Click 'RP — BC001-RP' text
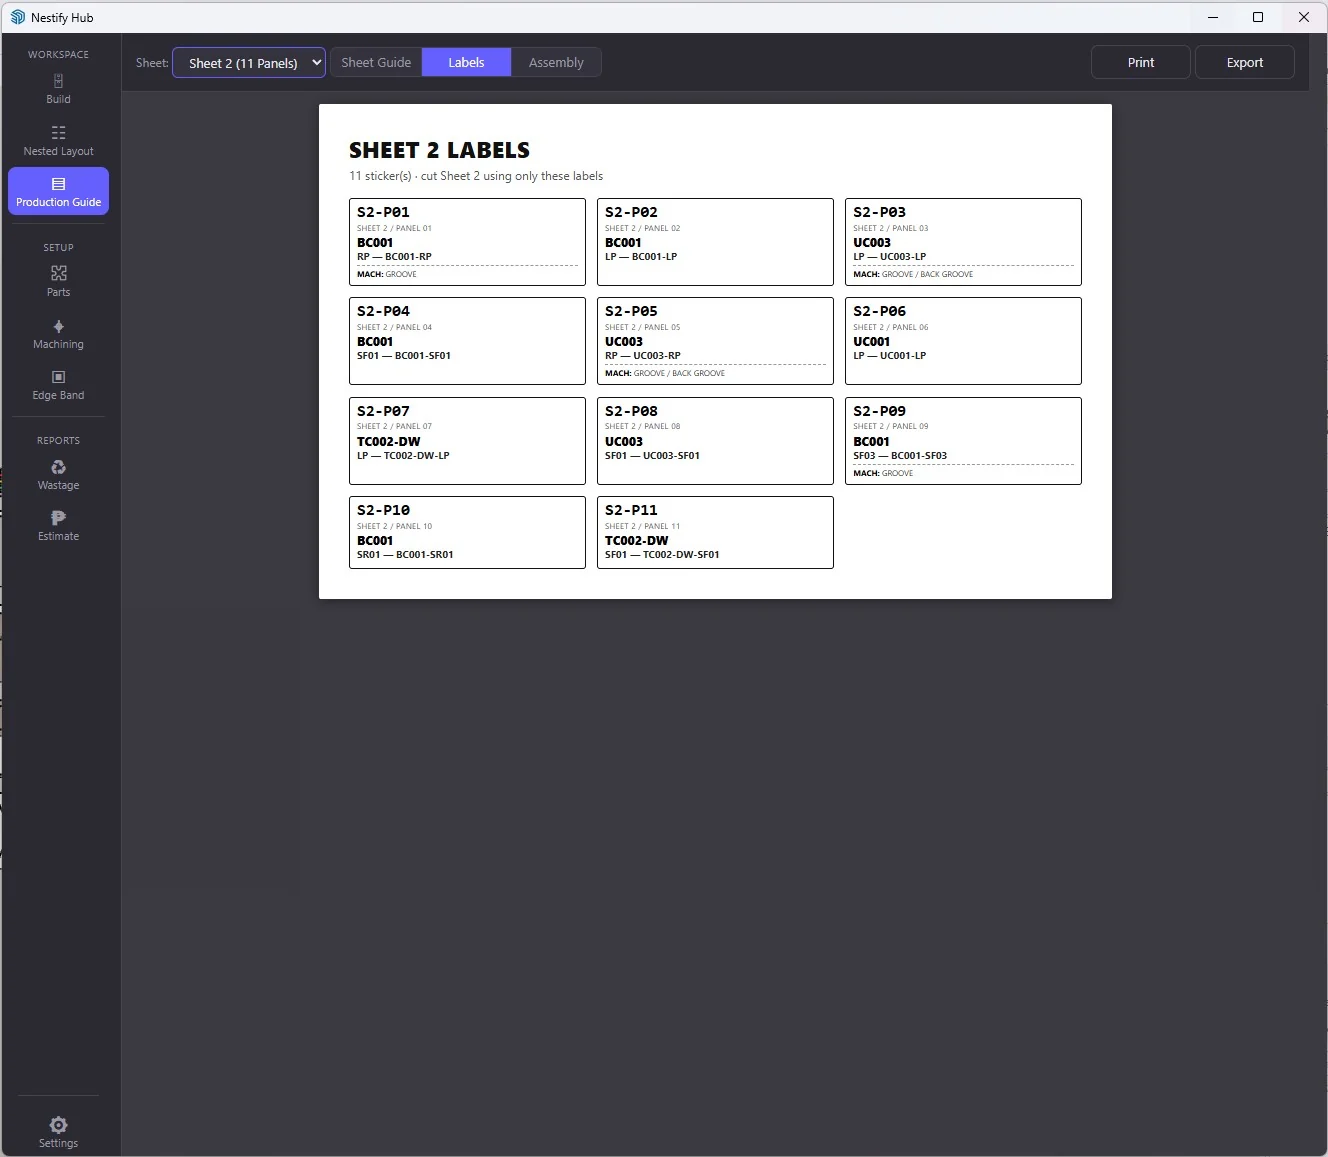The height and width of the screenshot is (1157, 1328). [x=394, y=257]
